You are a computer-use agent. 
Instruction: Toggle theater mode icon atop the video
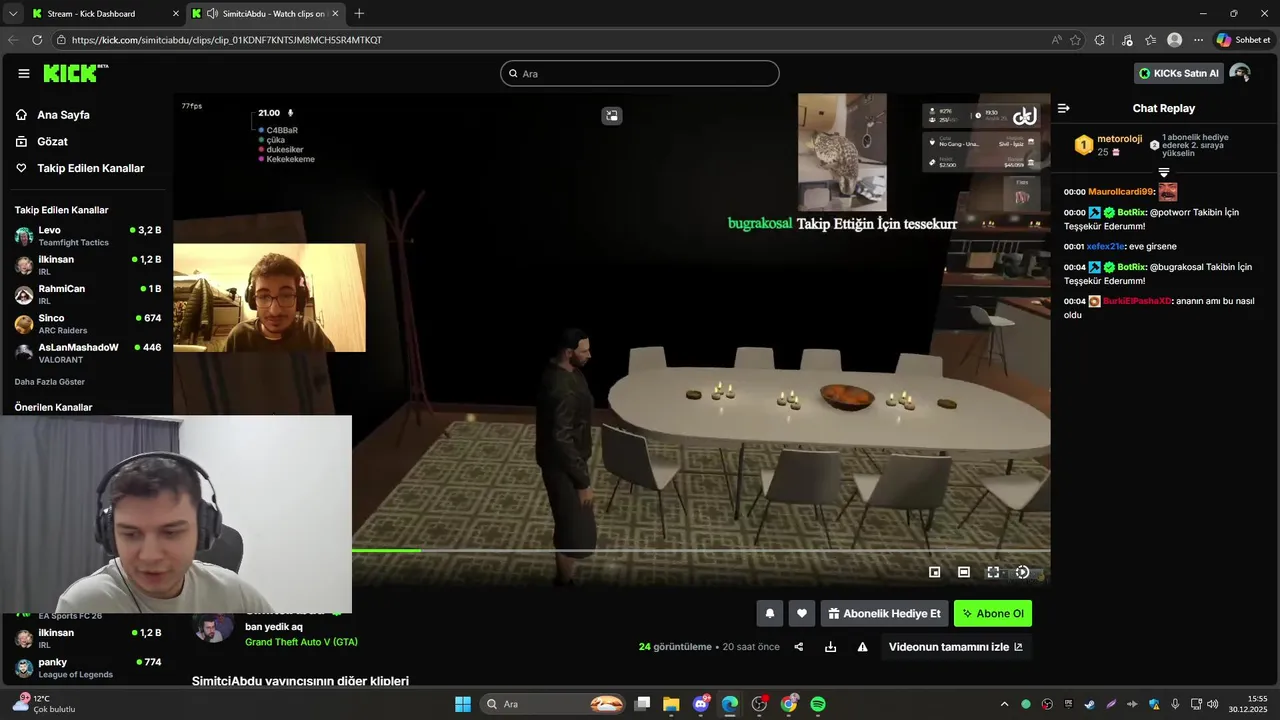(x=612, y=116)
